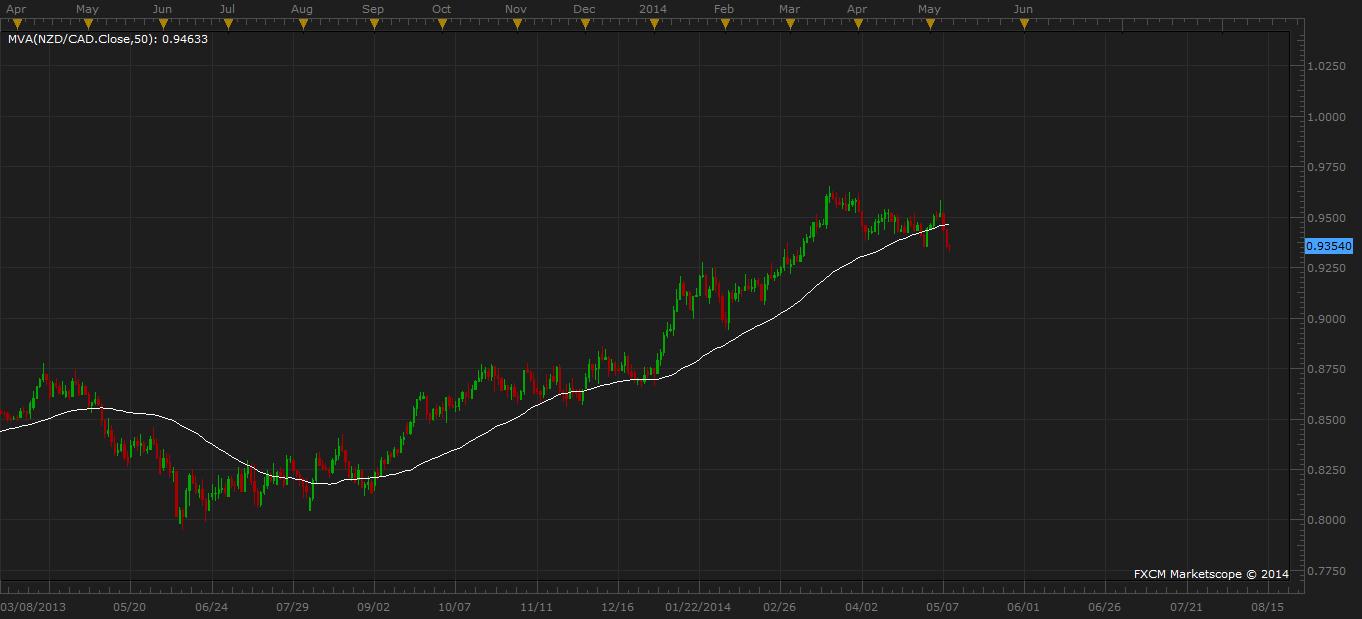Screen dimensions: 1362x619
Task: Click the 1.0000 price axis label
Action: [1326, 116]
